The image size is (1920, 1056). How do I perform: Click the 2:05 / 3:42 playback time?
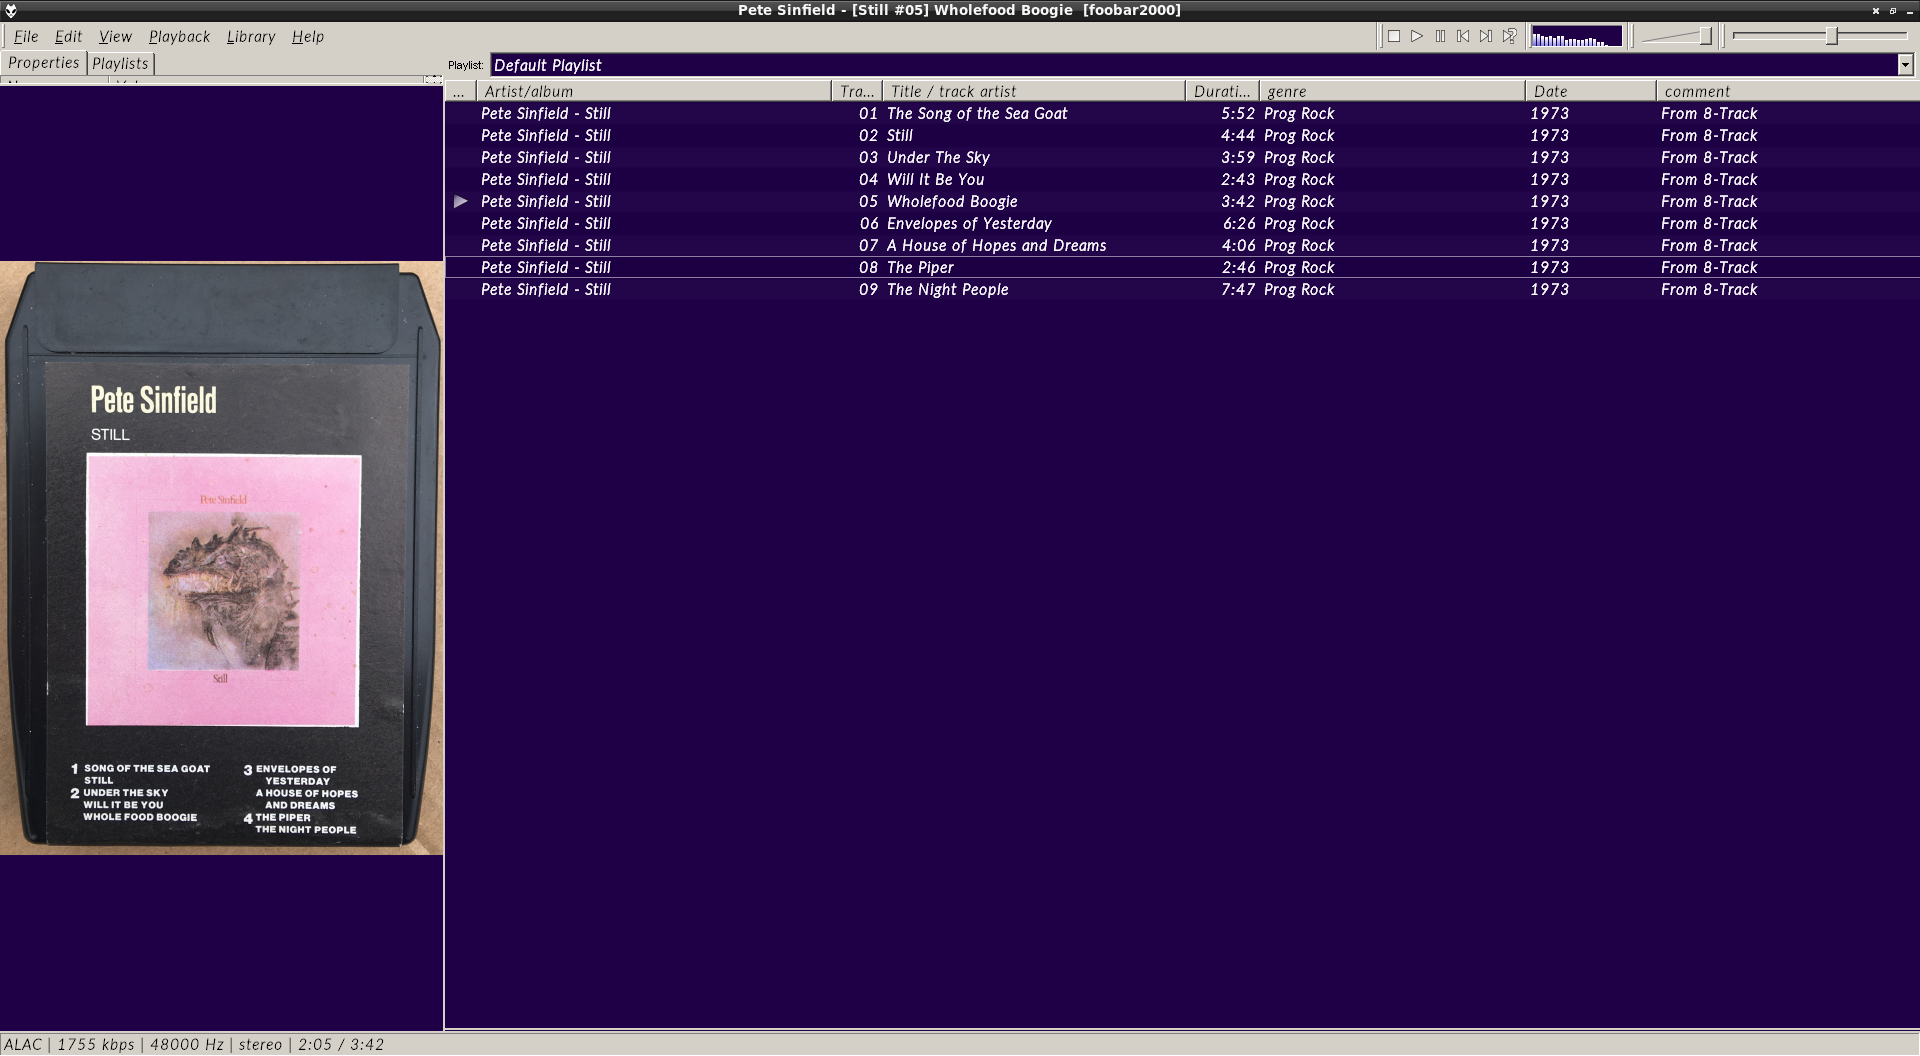340,1044
